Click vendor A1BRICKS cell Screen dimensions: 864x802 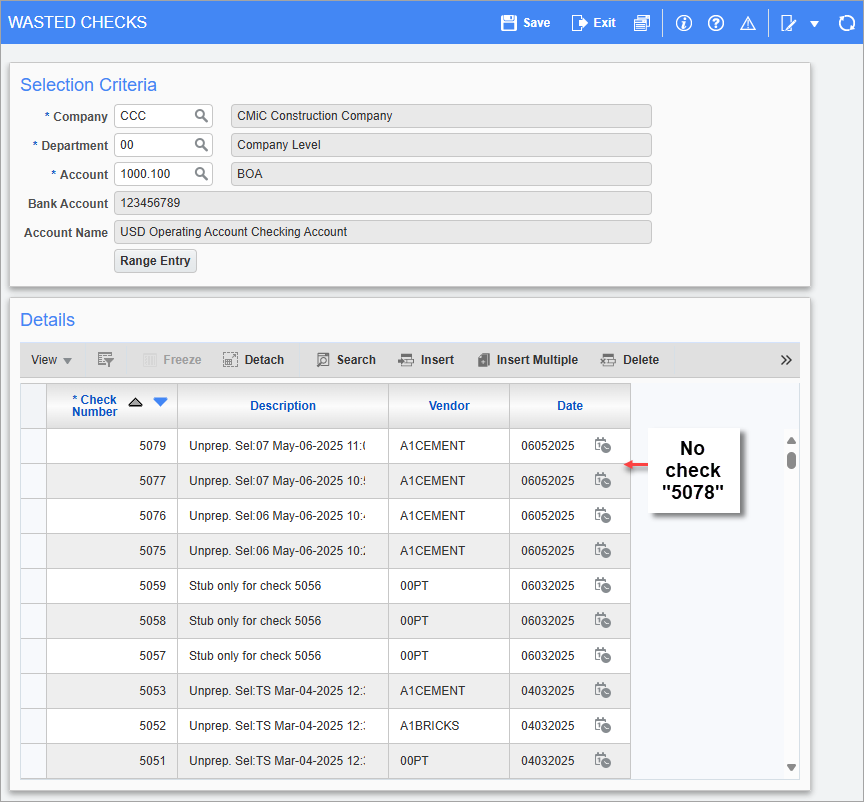point(449,725)
